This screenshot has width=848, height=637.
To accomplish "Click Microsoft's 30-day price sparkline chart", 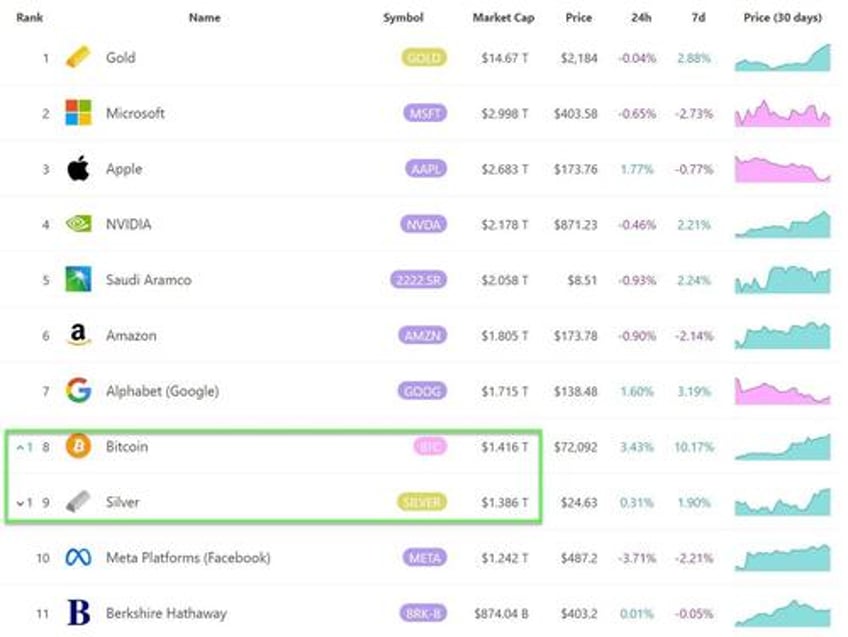I will [783, 113].
